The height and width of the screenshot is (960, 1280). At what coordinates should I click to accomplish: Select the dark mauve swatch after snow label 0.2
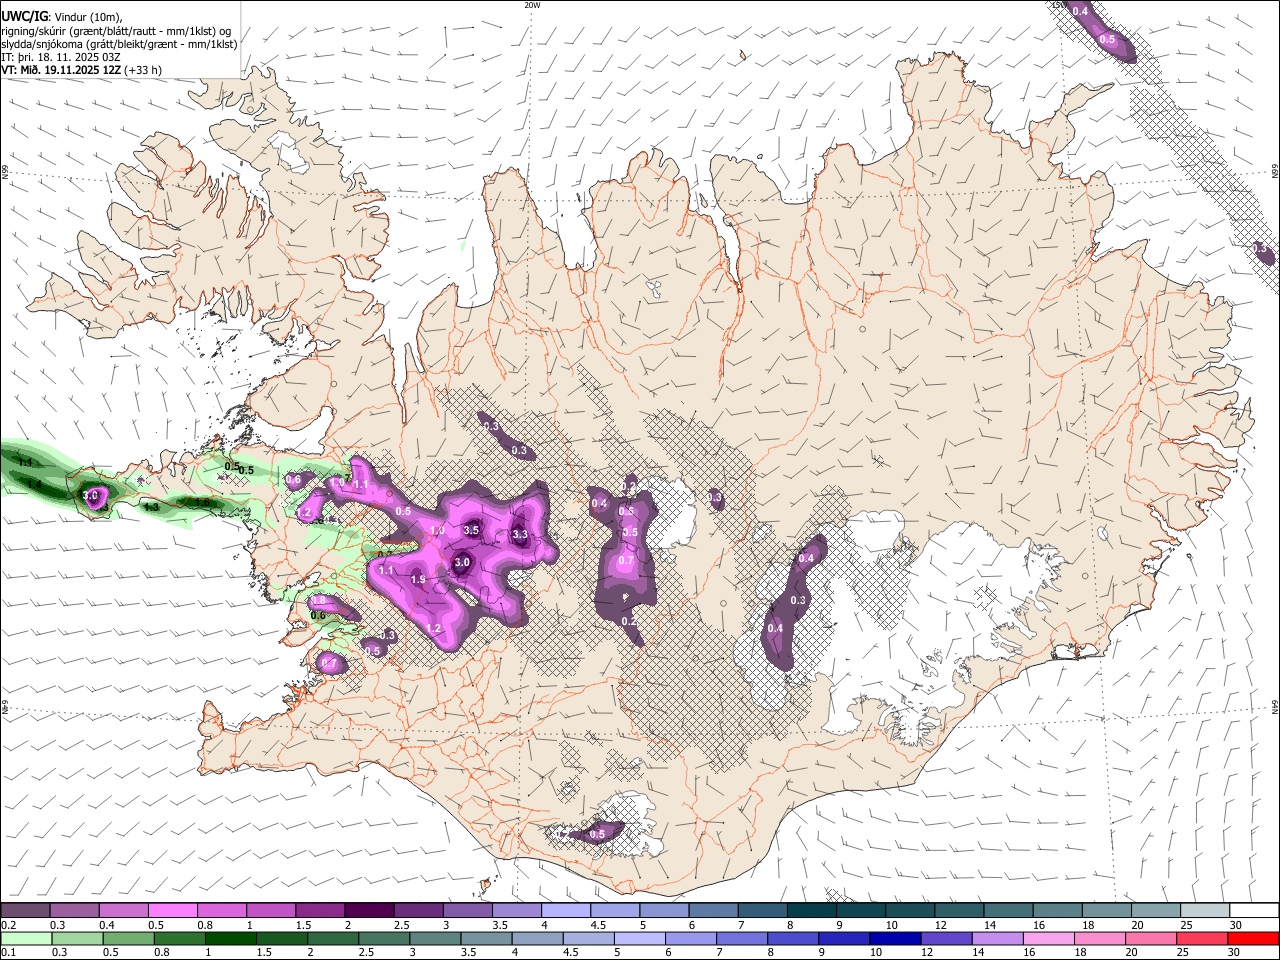tap(25, 911)
